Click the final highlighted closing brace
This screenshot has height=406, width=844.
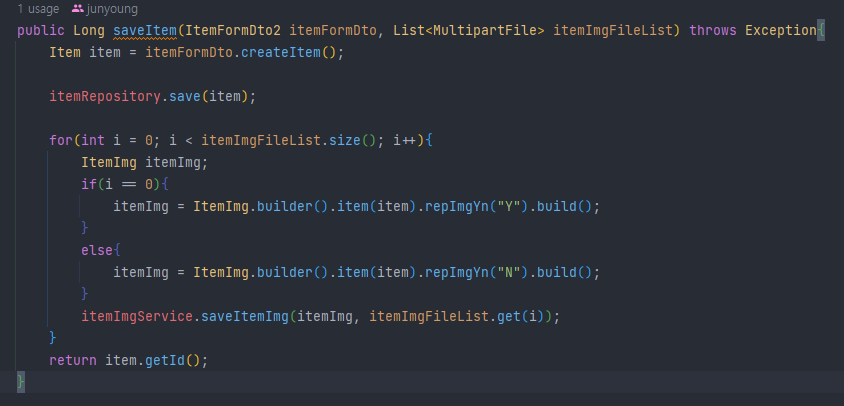21,382
